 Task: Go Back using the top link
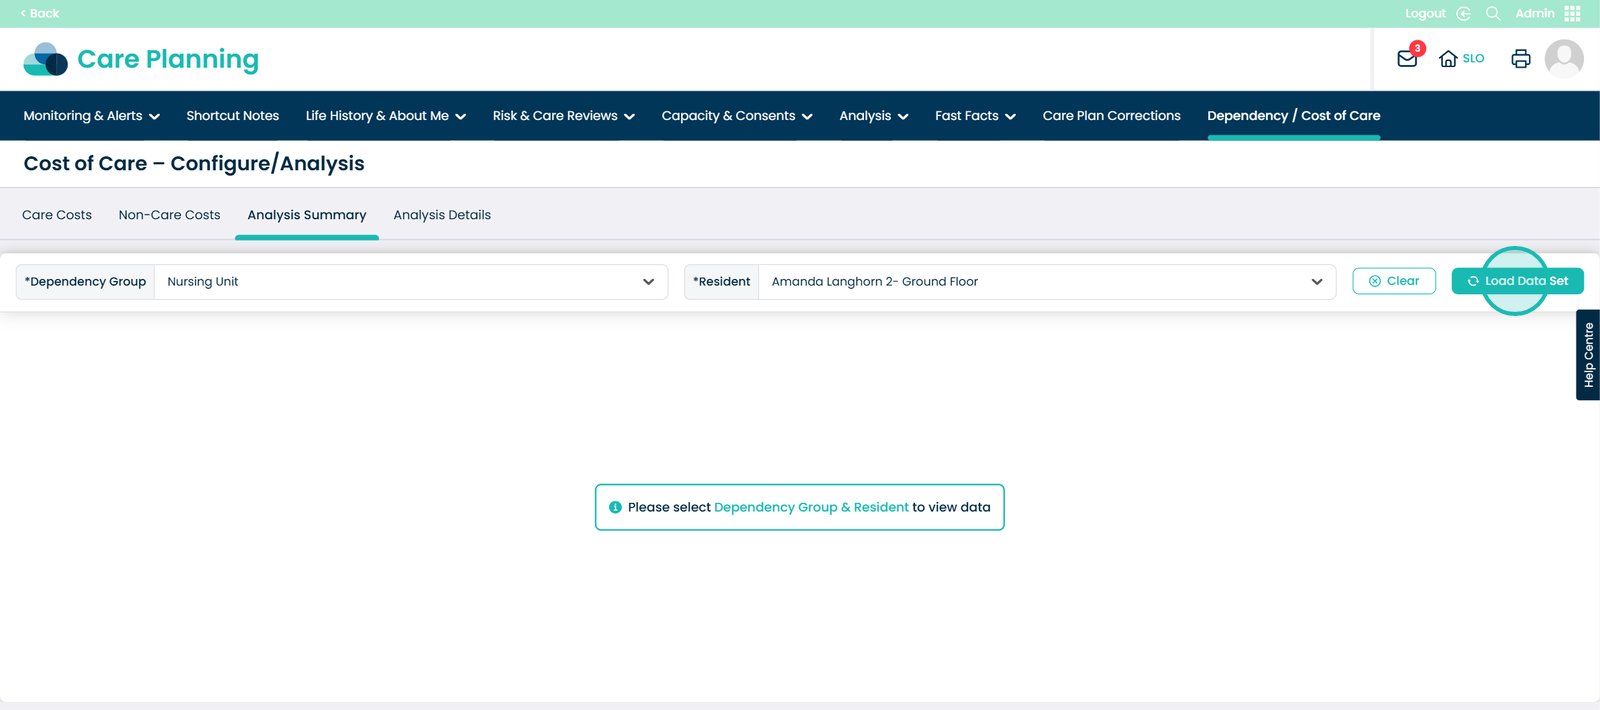click(x=40, y=13)
